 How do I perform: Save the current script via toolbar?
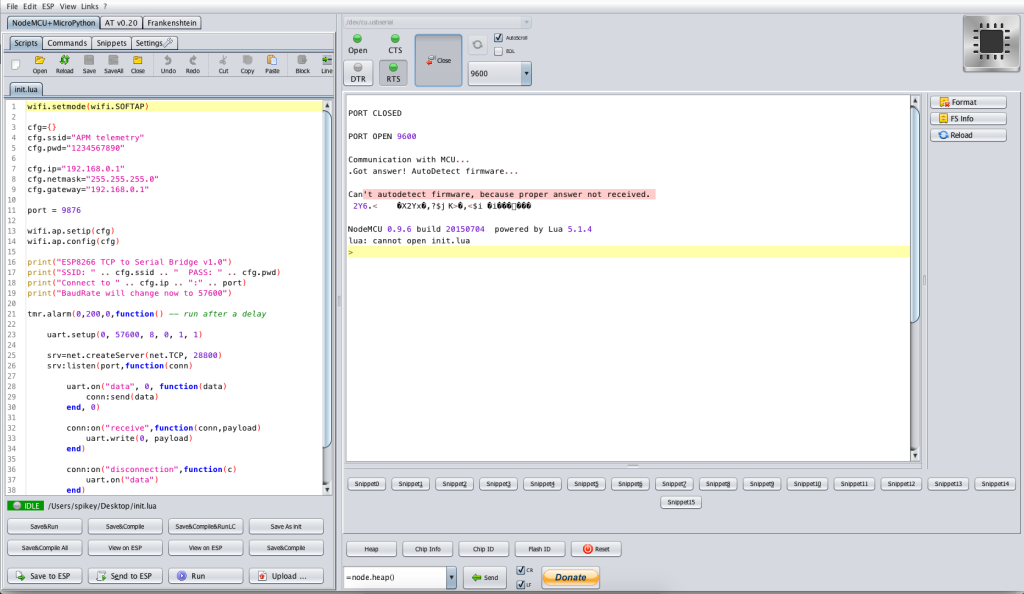click(x=89, y=64)
